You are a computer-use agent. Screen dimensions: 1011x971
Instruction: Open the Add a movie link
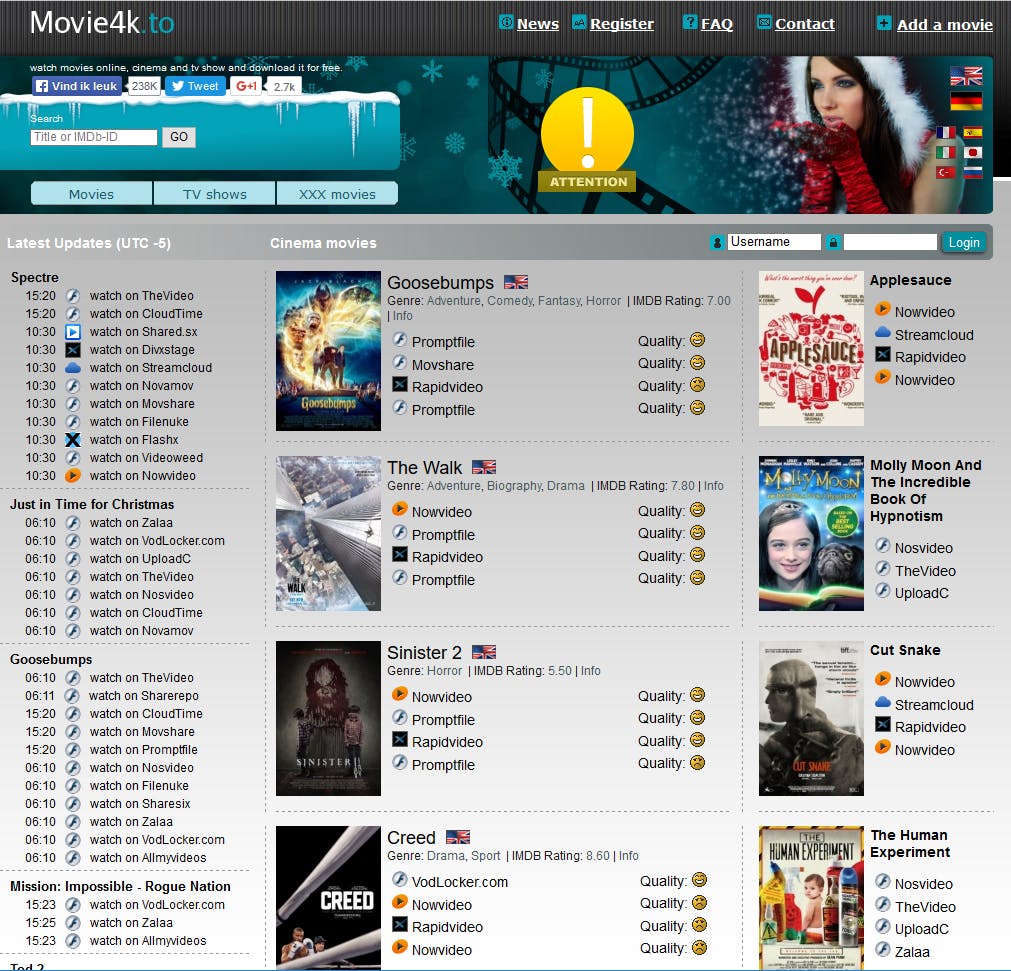coord(945,25)
